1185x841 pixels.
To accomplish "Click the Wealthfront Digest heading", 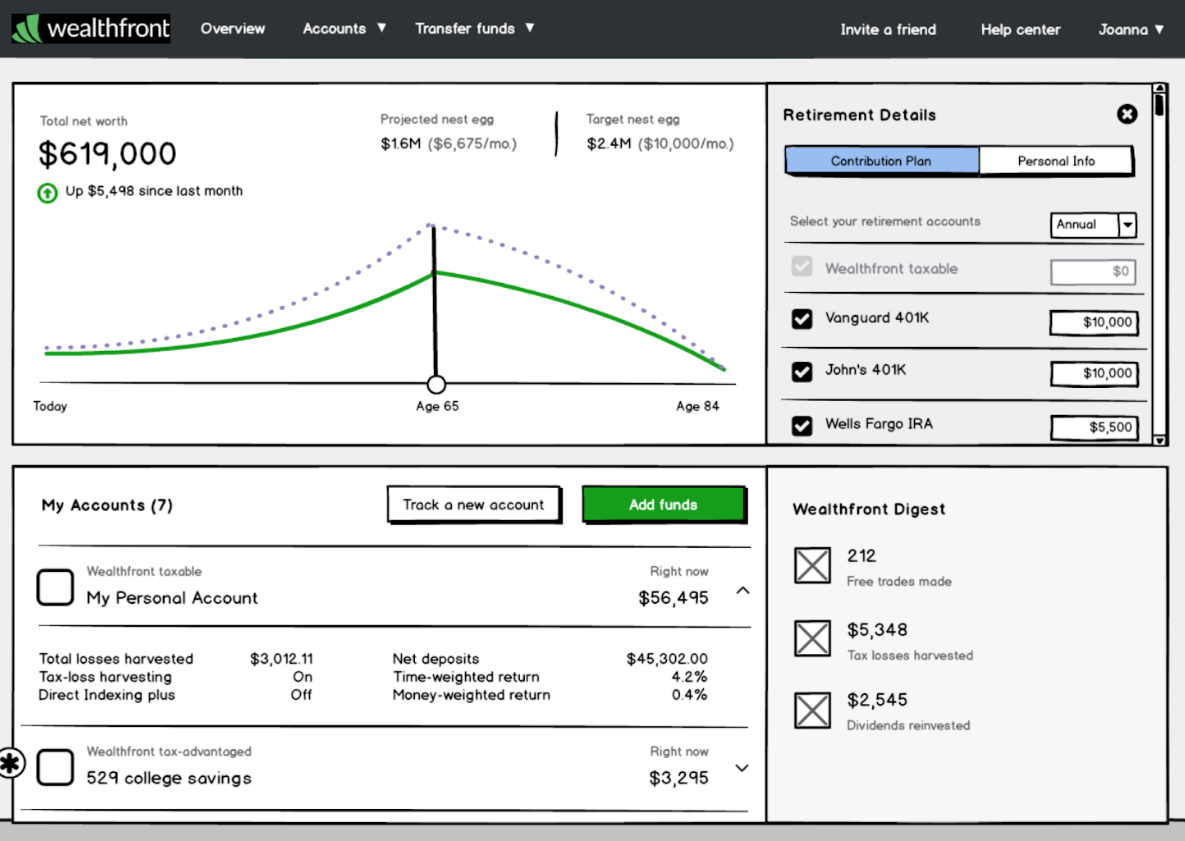I will click(869, 509).
